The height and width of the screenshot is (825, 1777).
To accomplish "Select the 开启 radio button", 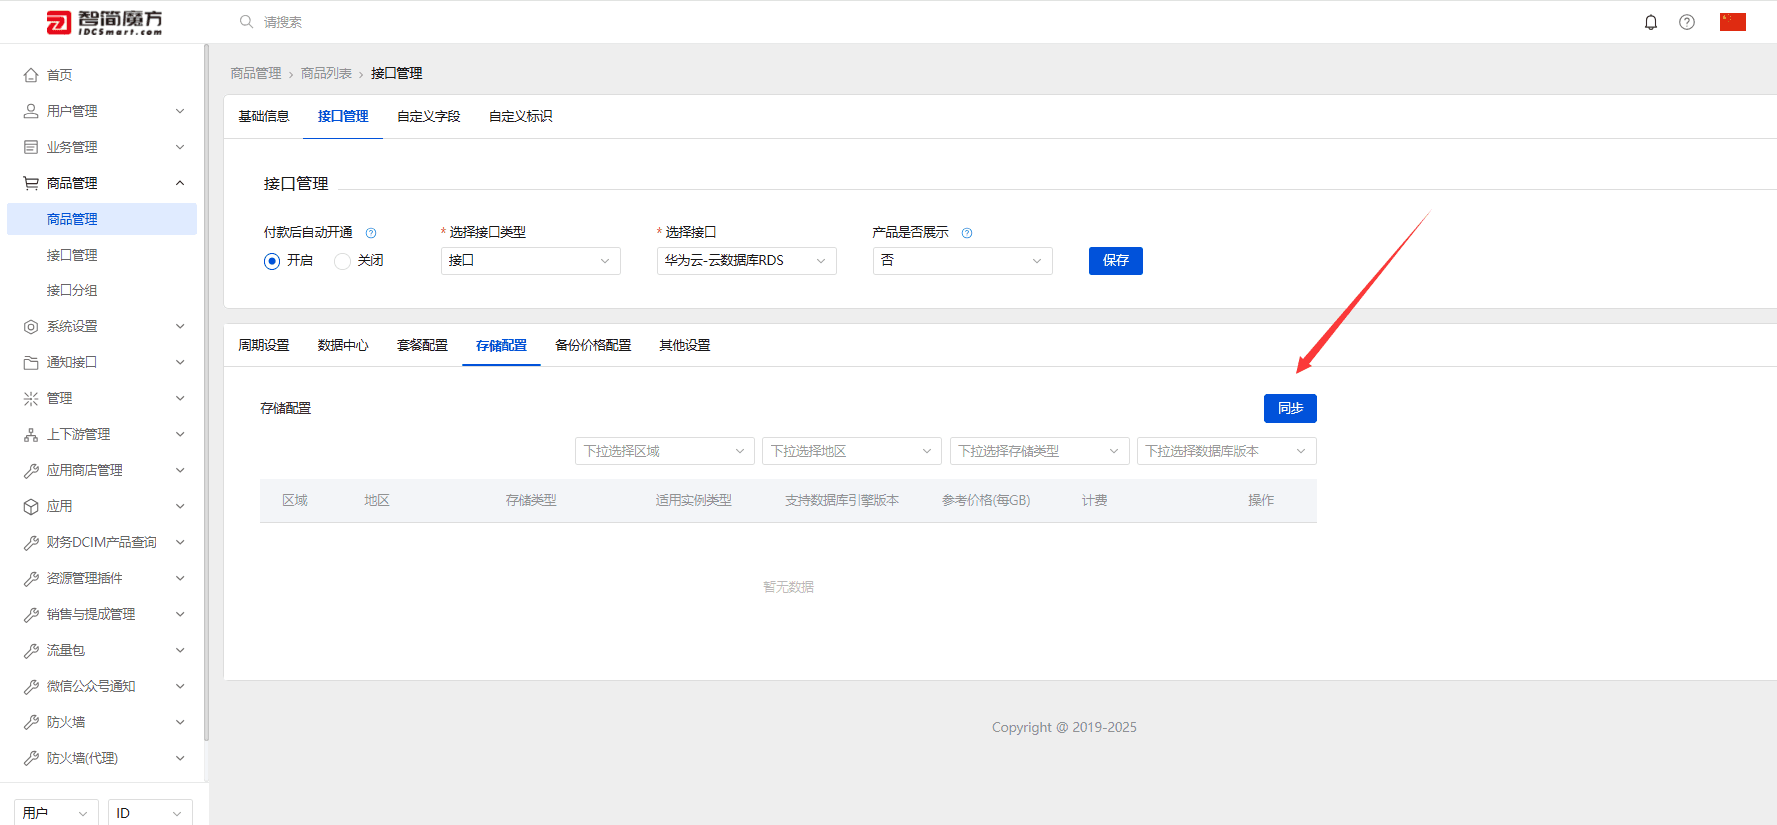I will coord(272,261).
